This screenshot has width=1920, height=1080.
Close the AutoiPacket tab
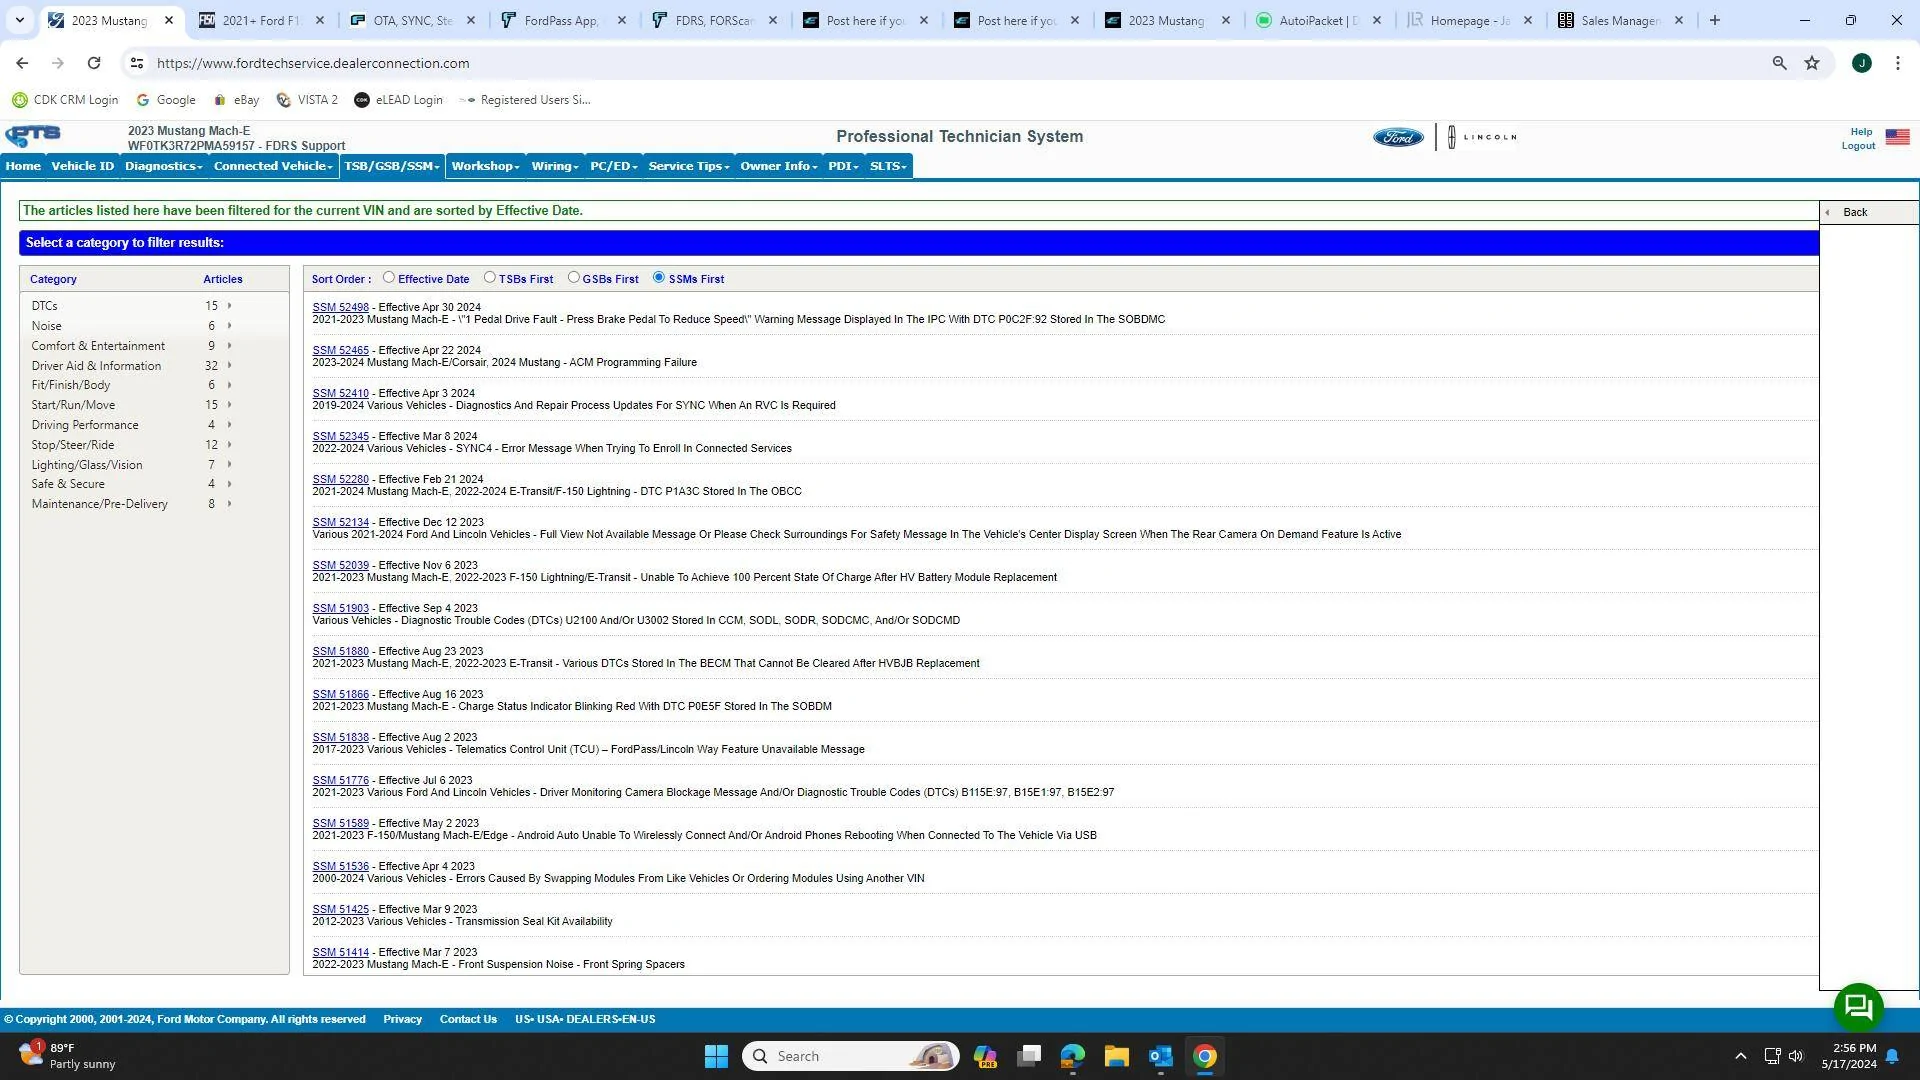click(x=1377, y=20)
